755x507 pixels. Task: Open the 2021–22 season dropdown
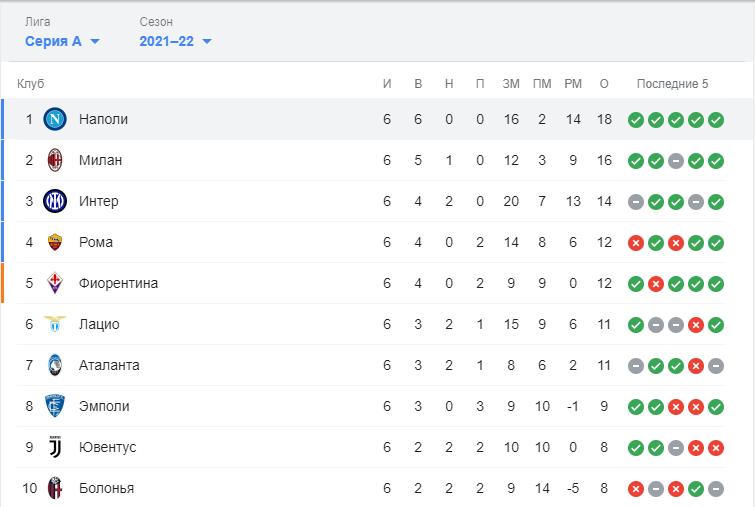coord(175,41)
